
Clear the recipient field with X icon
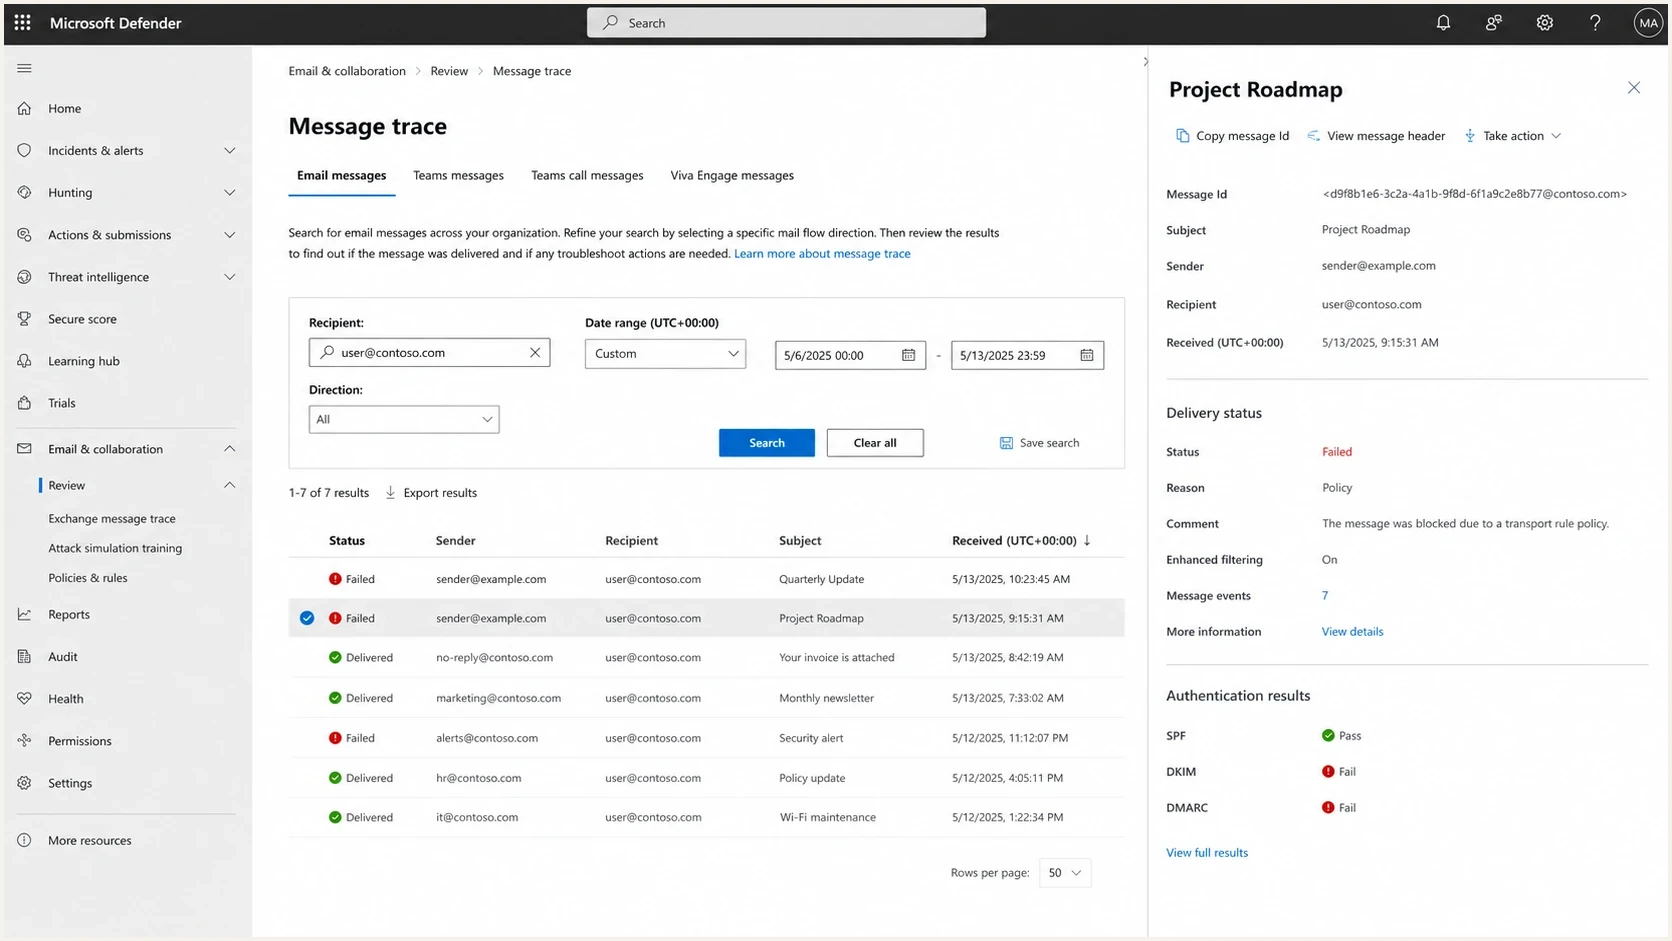click(x=535, y=352)
